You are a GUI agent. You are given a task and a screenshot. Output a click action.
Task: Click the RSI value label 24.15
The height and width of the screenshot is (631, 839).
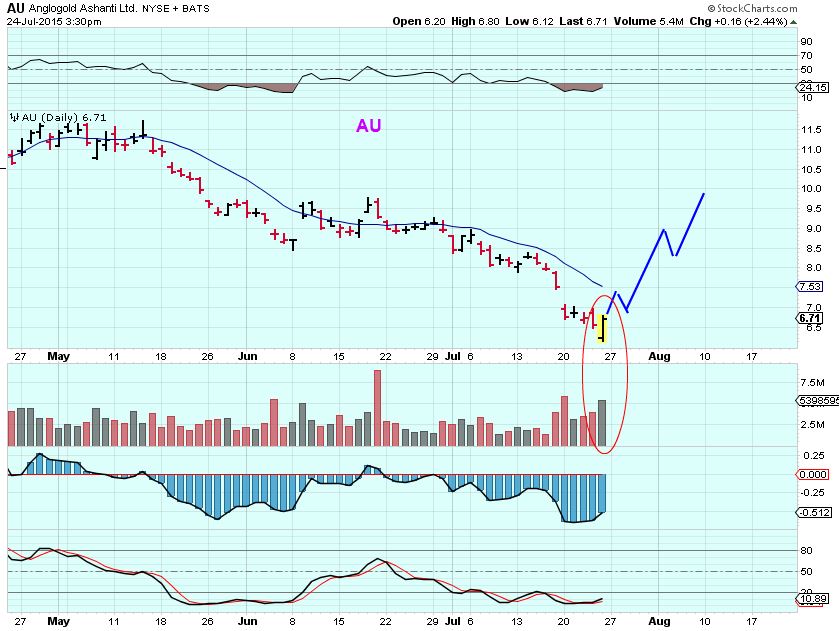tap(813, 87)
